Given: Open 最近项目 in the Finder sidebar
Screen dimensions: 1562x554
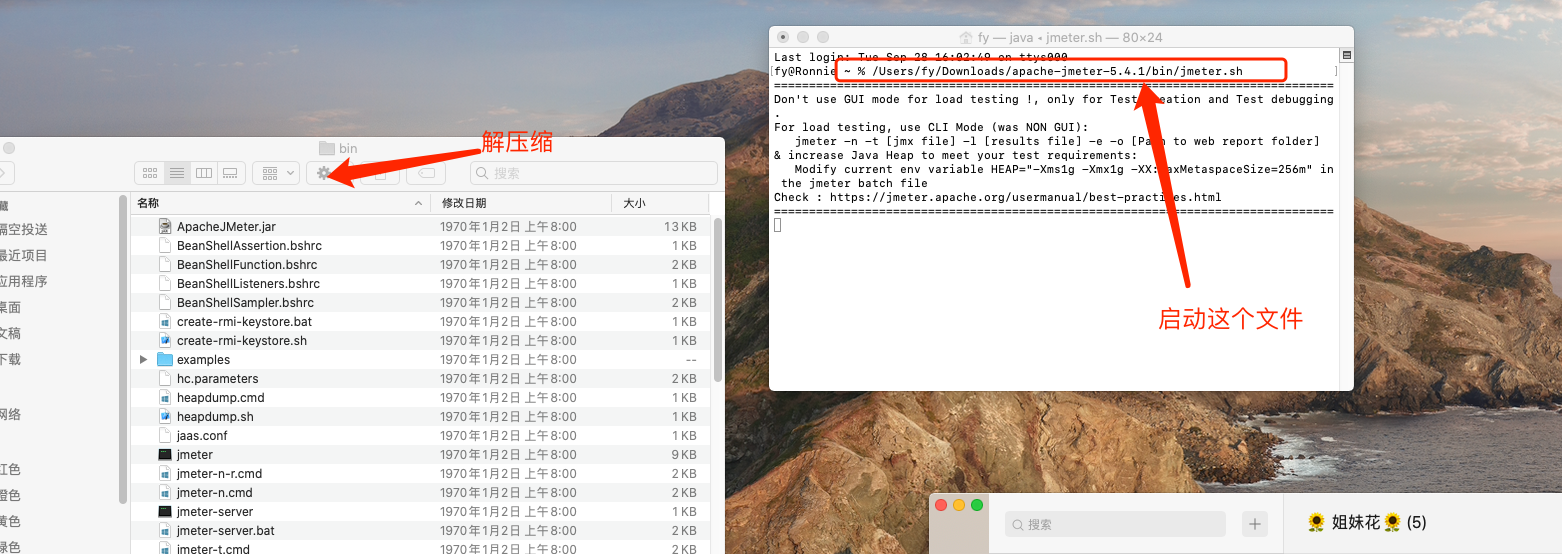Looking at the screenshot, I should click(x=23, y=256).
